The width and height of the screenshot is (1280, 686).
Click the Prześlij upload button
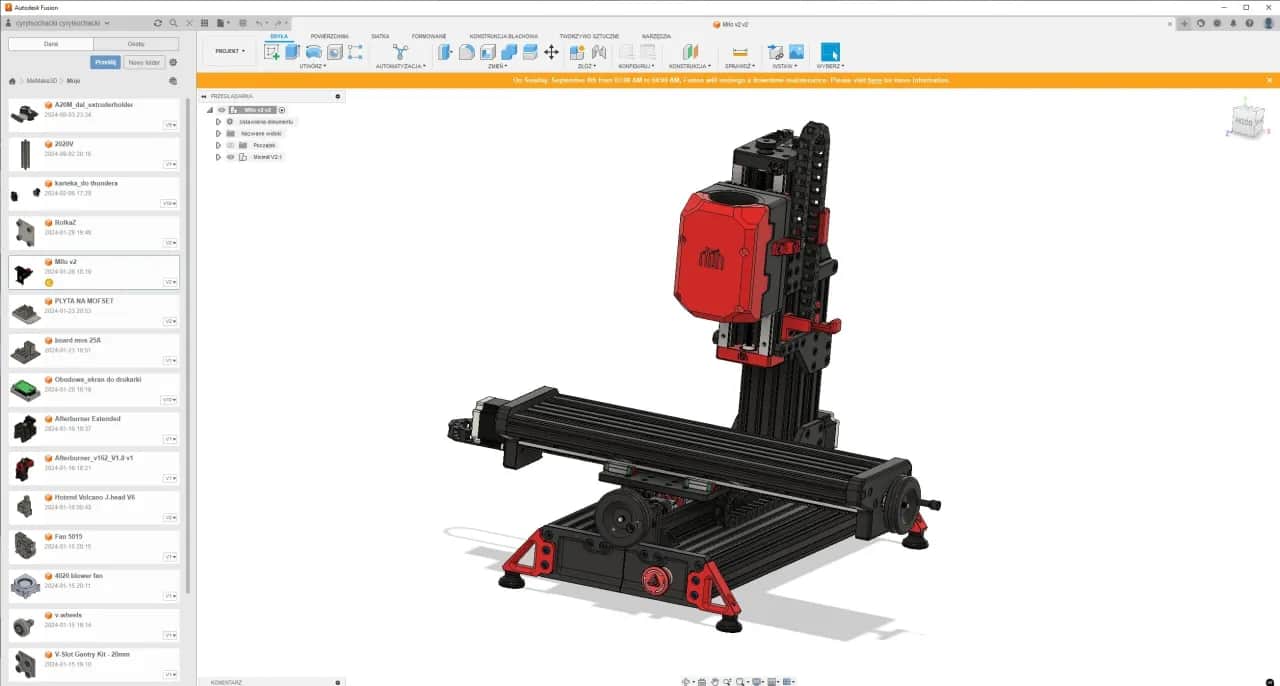pos(105,62)
